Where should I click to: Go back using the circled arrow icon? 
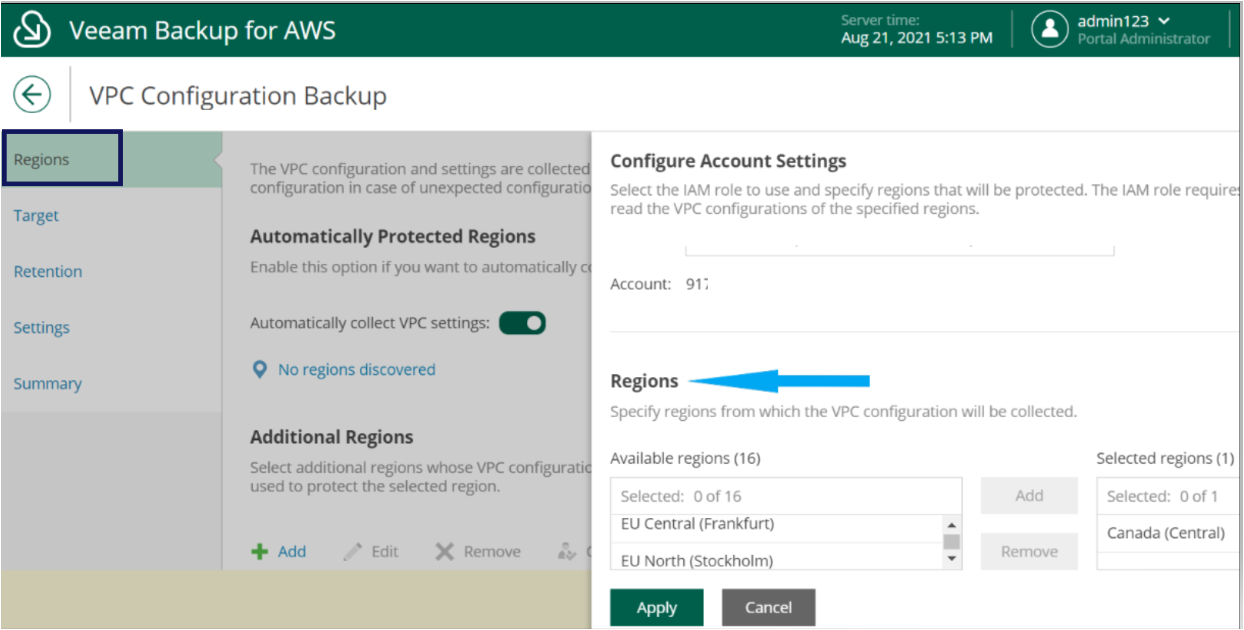(32, 95)
